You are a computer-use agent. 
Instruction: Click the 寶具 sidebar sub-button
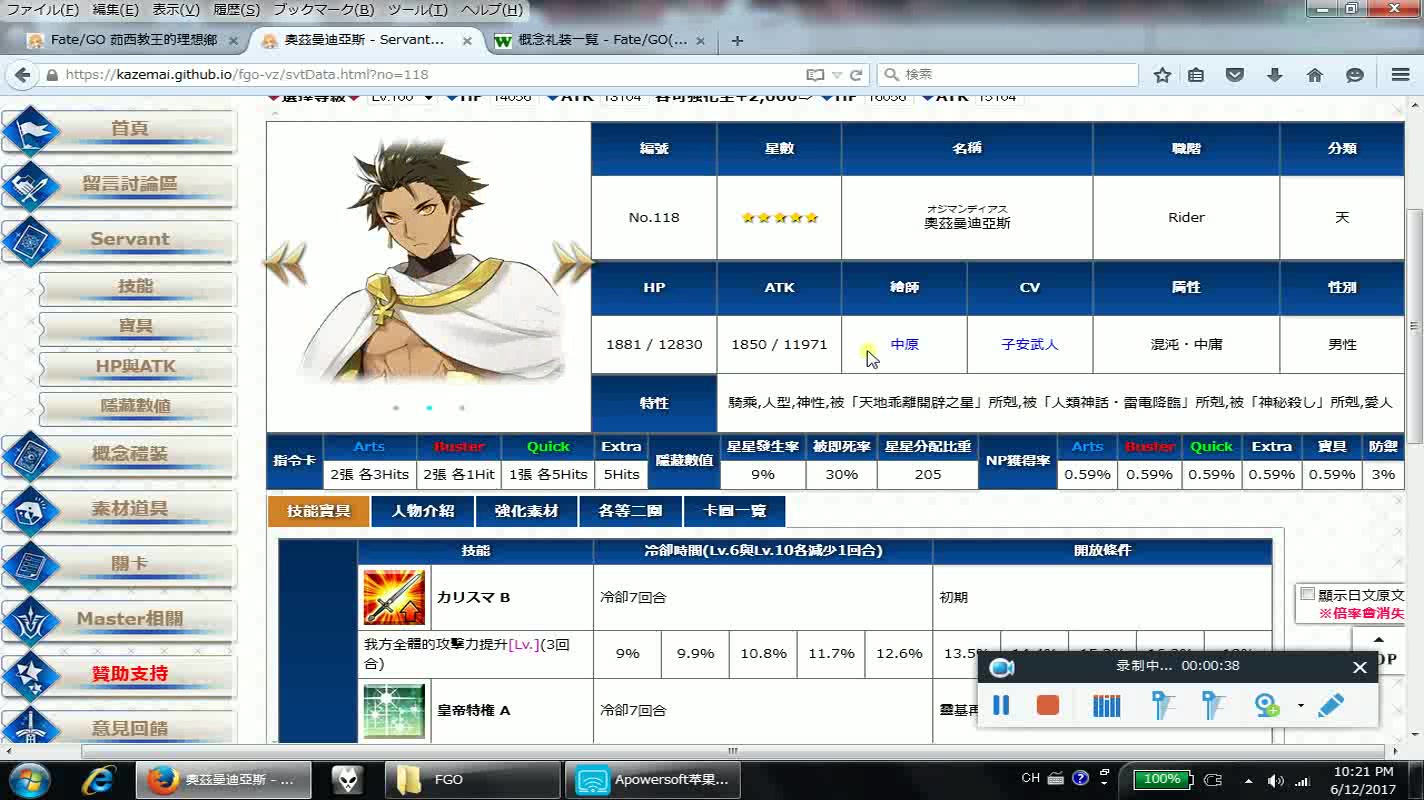(136, 327)
